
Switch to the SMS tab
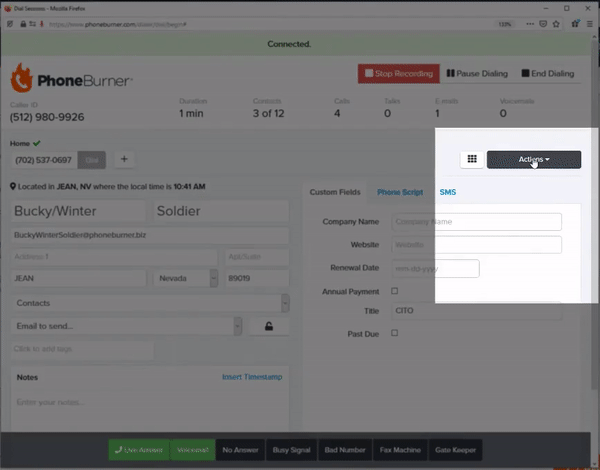coord(447,192)
